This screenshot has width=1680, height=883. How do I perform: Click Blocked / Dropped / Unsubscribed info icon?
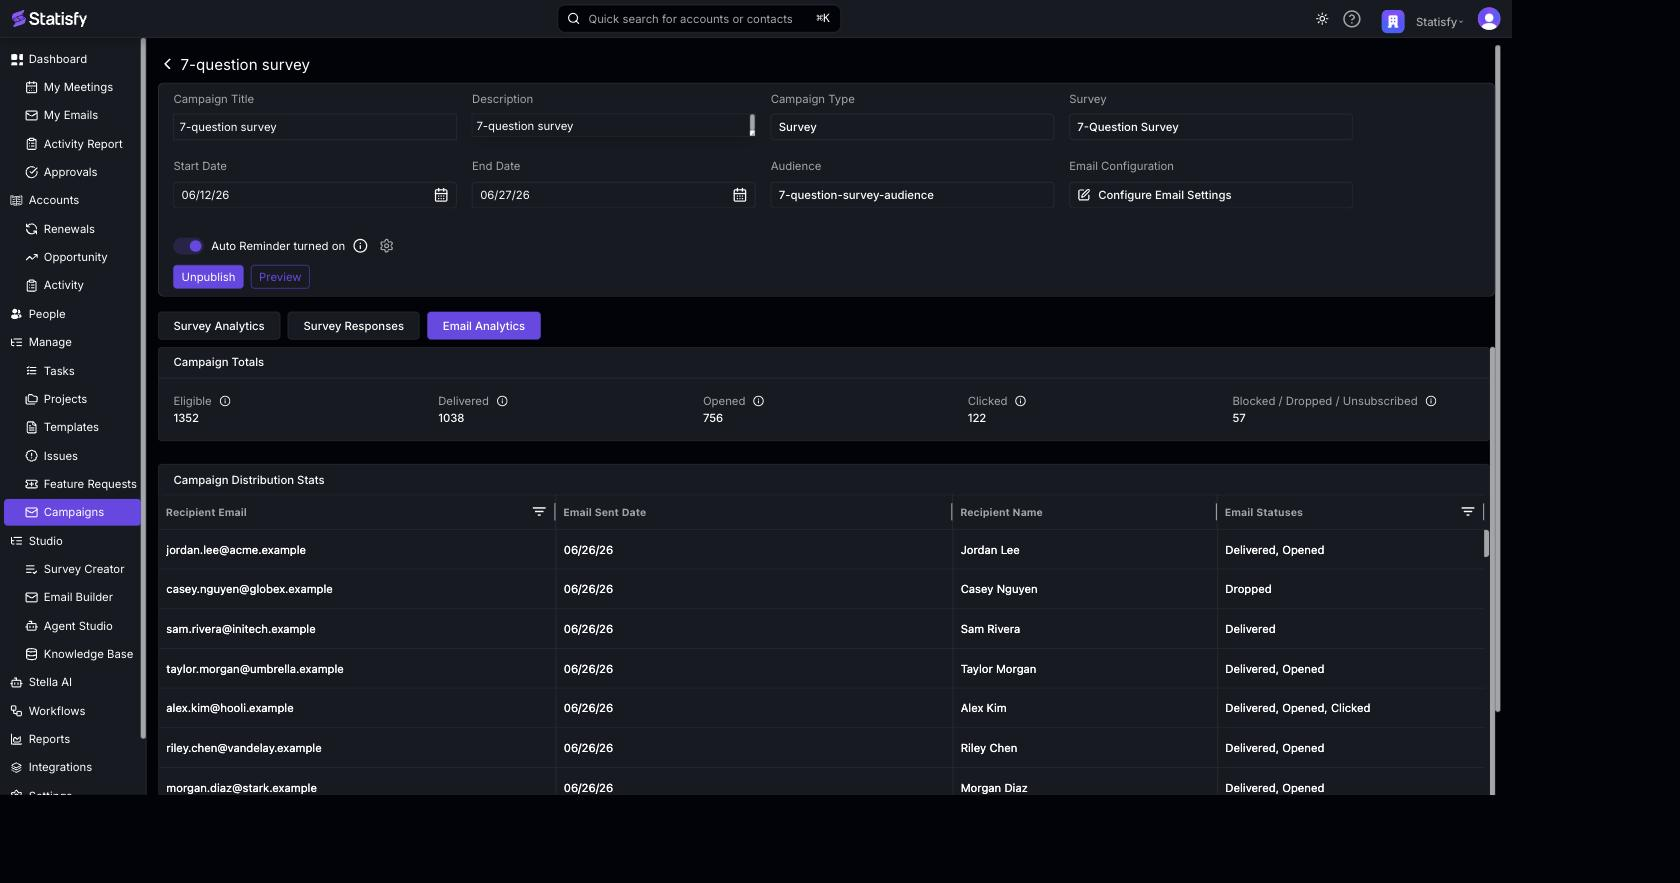coord(1431,401)
